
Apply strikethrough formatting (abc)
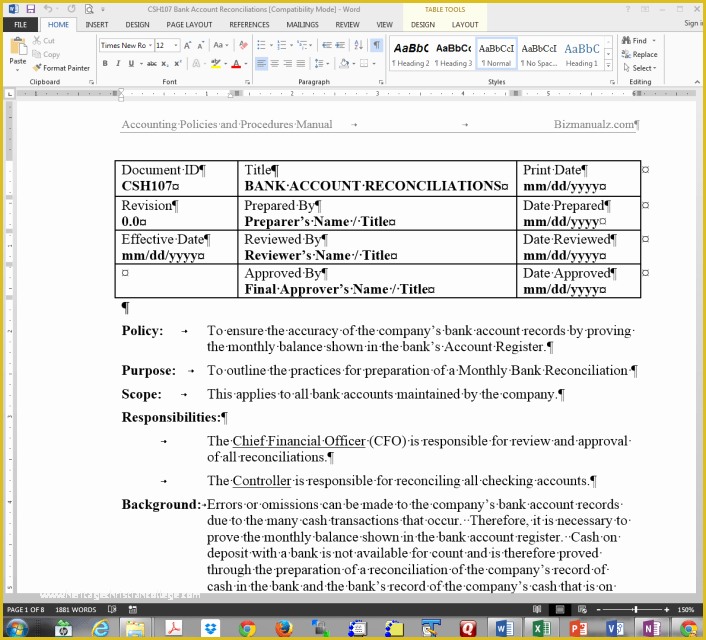[152, 64]
